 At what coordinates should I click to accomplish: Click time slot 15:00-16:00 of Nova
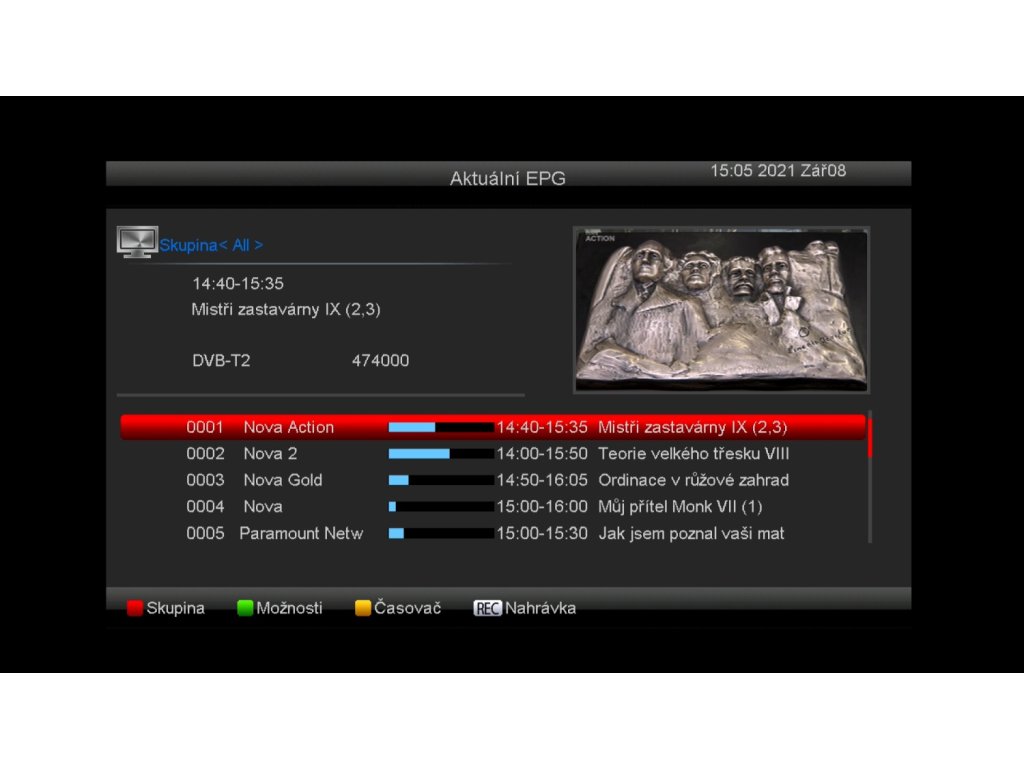click(x=542, y=507)
